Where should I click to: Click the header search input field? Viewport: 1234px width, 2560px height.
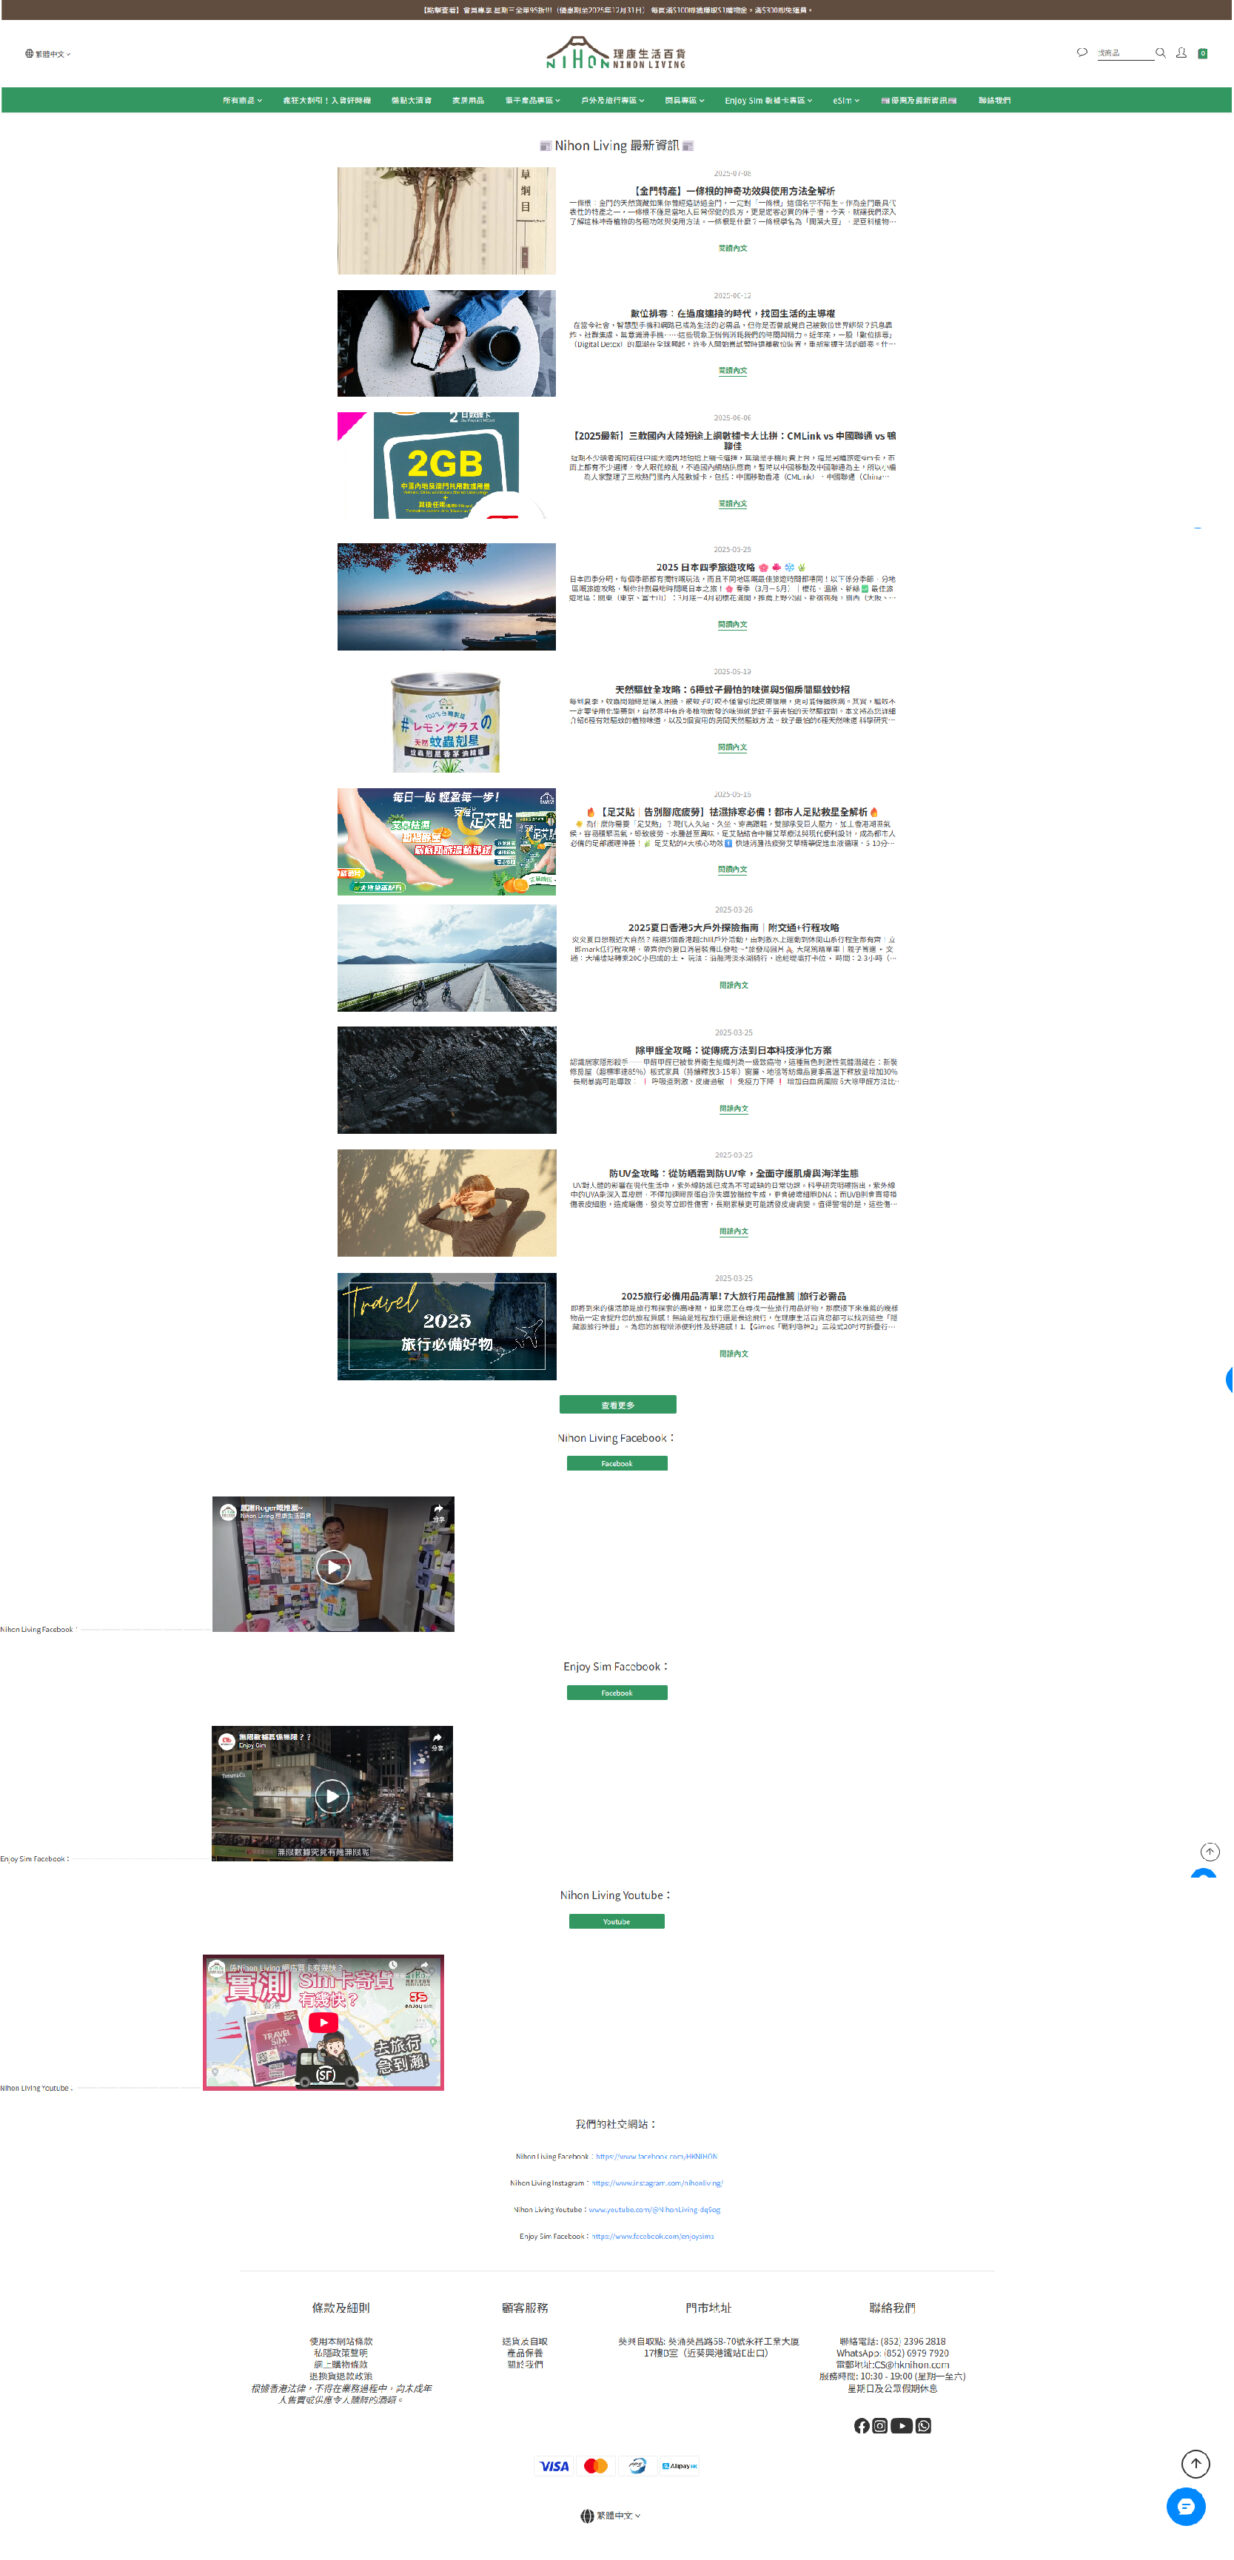point(1123,53)
